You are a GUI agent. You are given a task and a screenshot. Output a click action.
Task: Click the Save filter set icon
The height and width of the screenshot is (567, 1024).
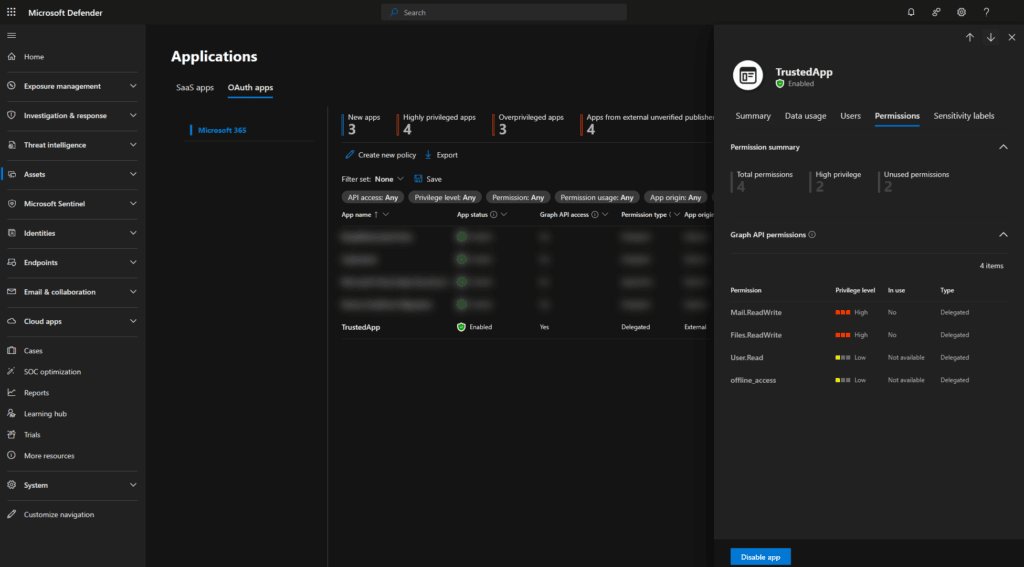[418, 178]
